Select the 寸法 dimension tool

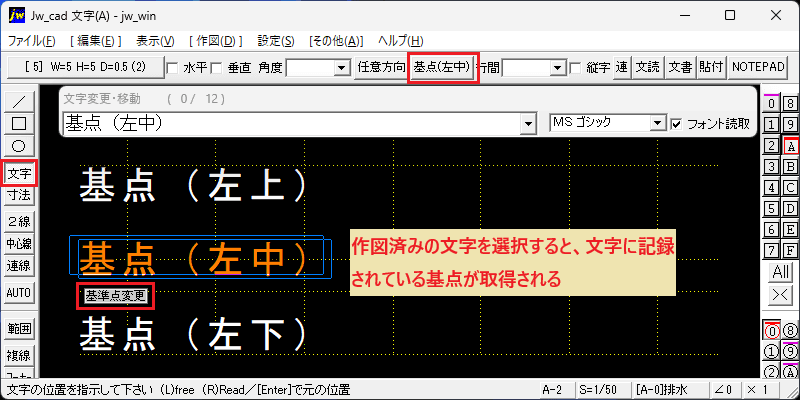(19, 195)
